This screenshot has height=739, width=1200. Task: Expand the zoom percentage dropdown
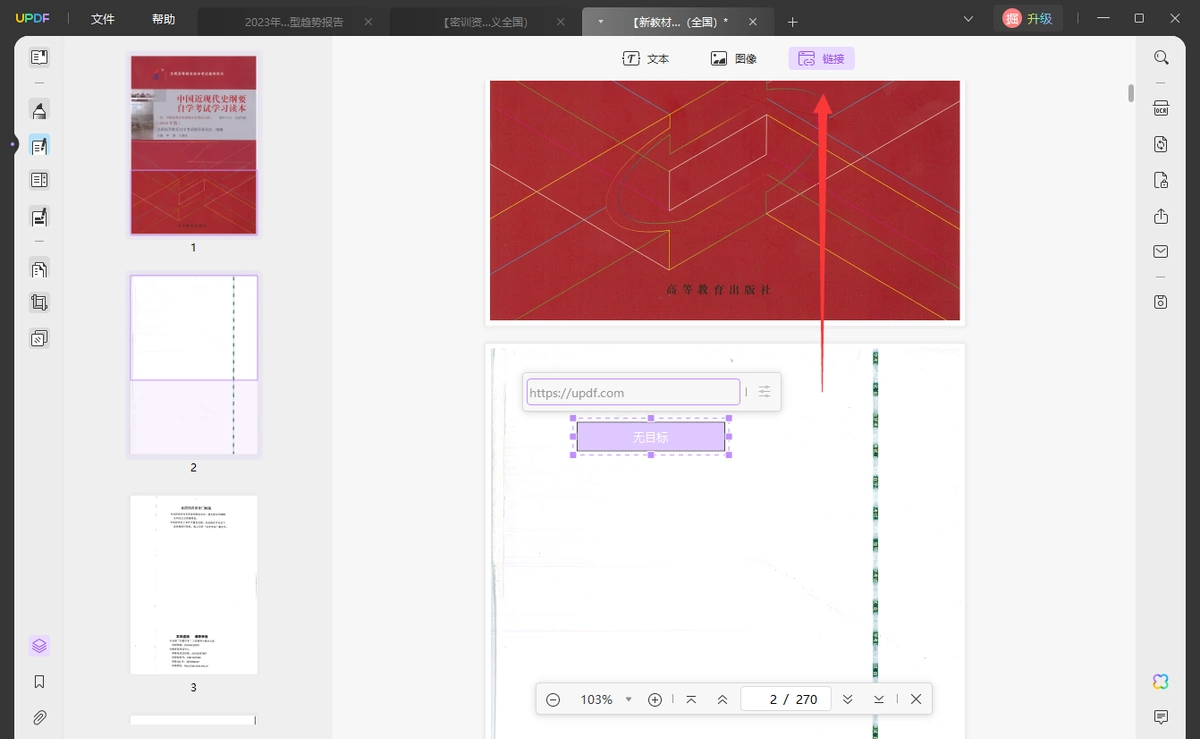[628, 700]
